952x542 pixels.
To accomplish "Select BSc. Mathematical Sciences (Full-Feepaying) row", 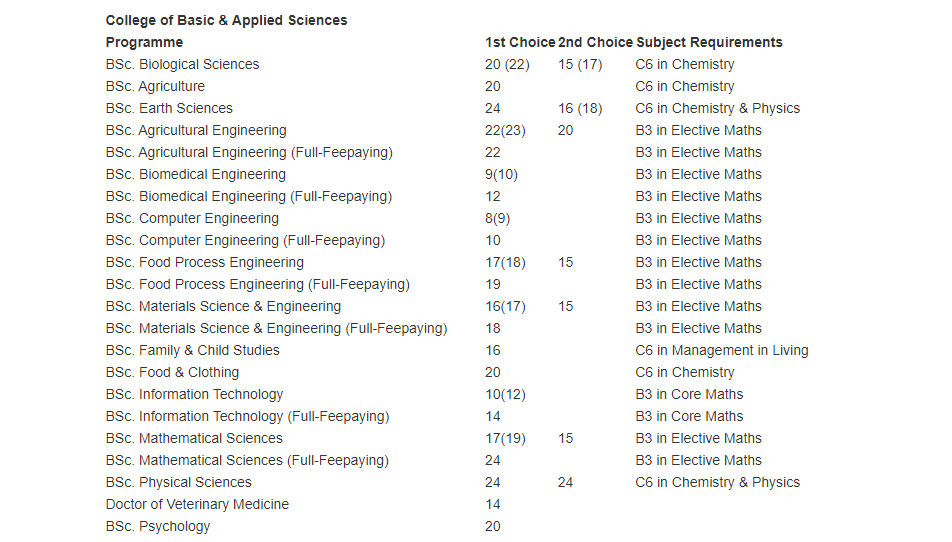I will [x=247, y=460].
